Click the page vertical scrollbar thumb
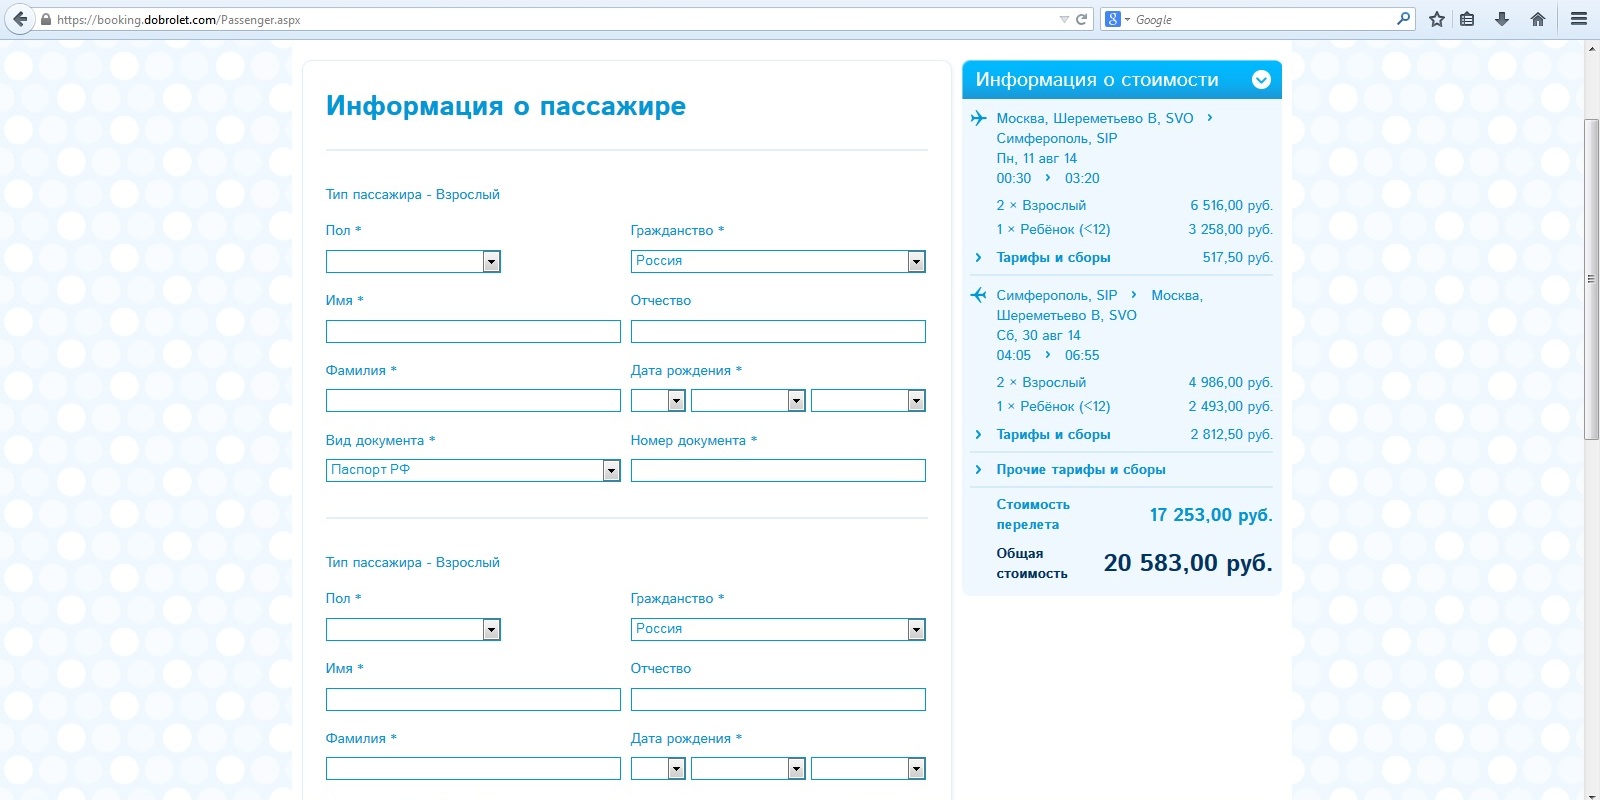 coord(1591,279)
